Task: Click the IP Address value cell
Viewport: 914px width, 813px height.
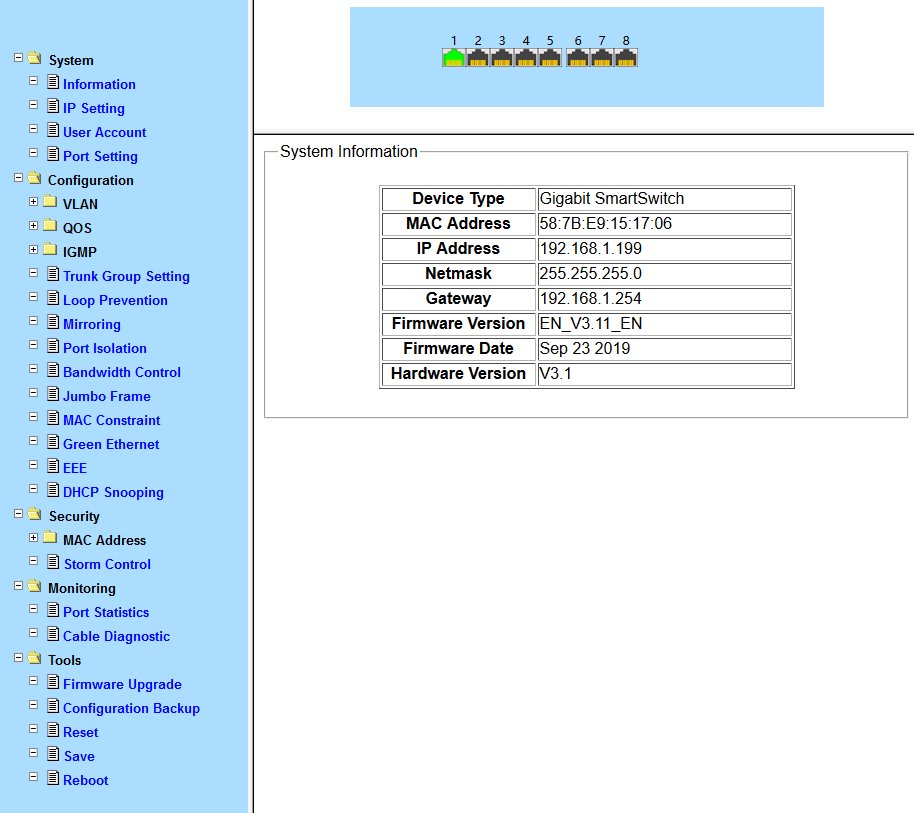Action: (664, 249)
